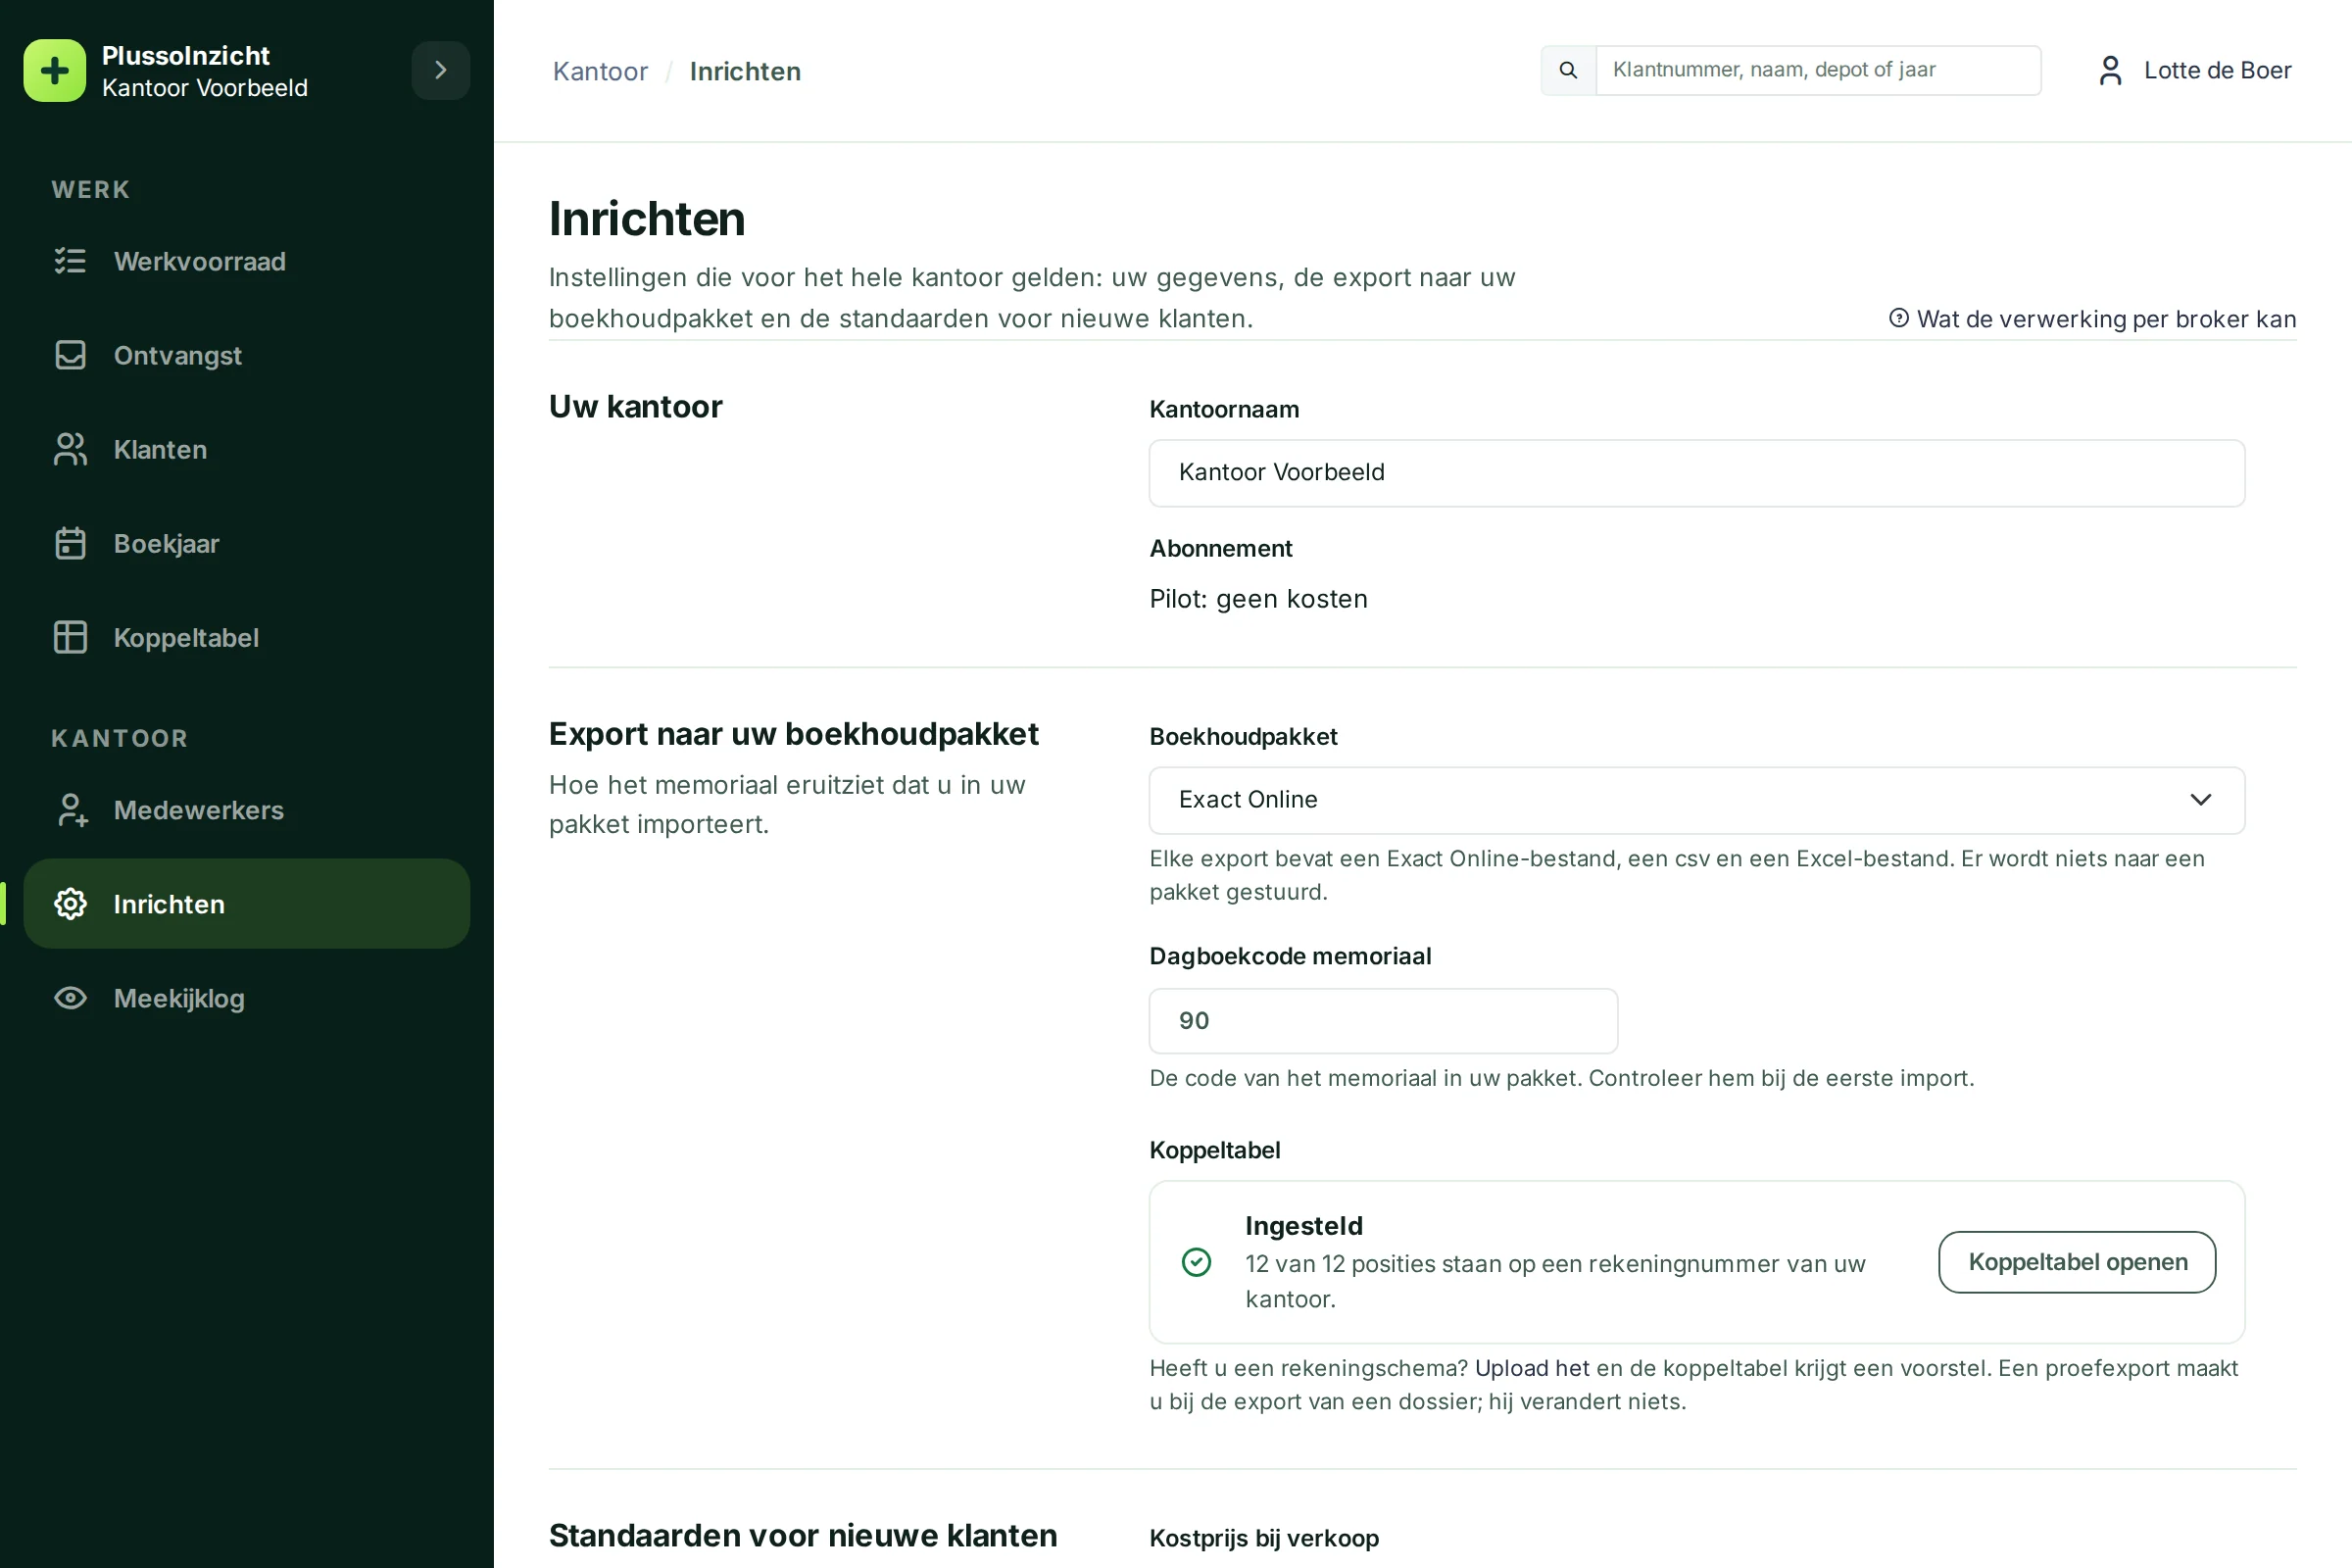
Task: Click the Kantoor Voorbeeld sidebar subtitle
Action: click(x=205, y=88)
